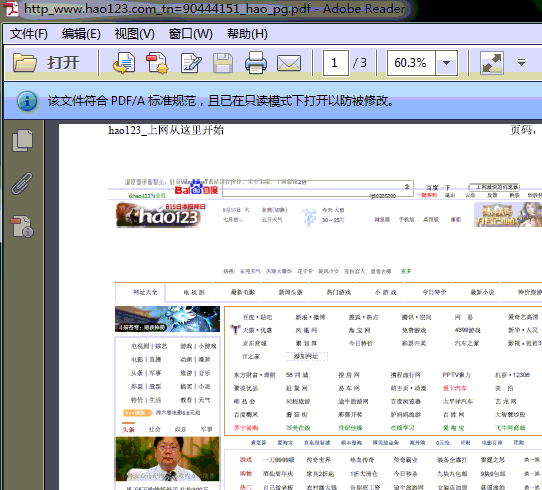Click the print icon

256,63
